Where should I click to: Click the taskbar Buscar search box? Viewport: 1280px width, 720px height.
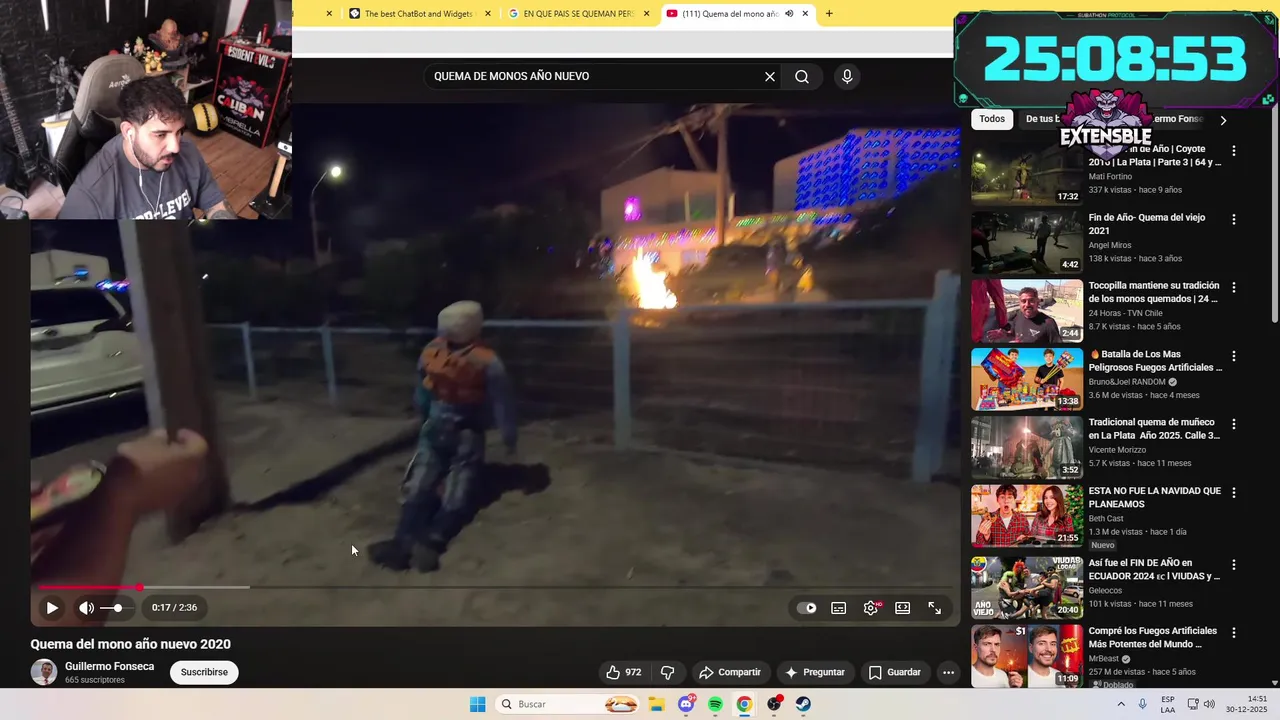pyautogui.click(x=568, y=704)
